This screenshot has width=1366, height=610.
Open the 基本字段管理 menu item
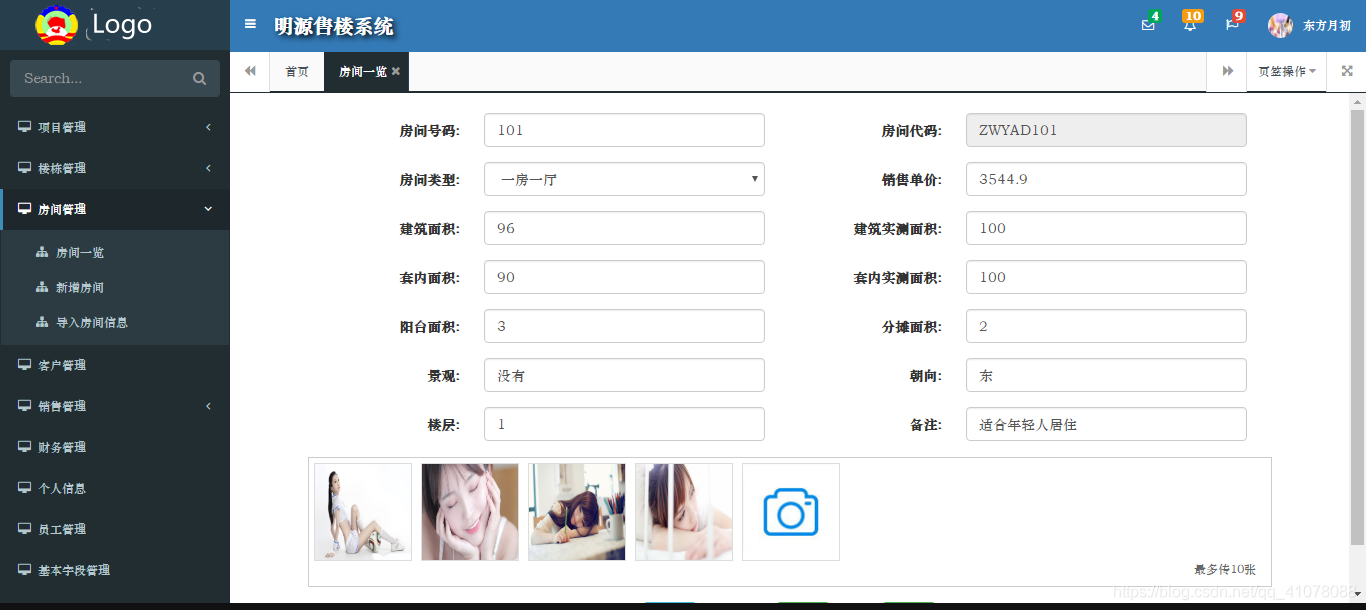[x=115, y=570]
